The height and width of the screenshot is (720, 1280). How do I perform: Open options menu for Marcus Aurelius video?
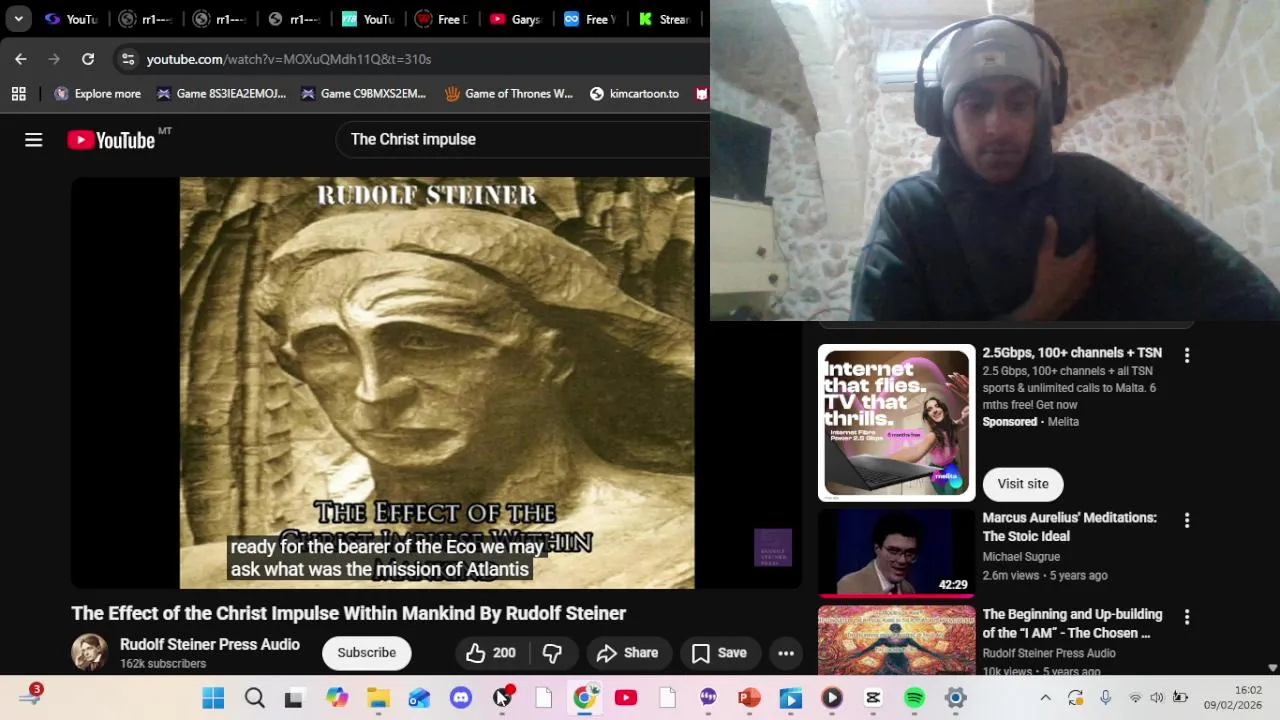1187,520
